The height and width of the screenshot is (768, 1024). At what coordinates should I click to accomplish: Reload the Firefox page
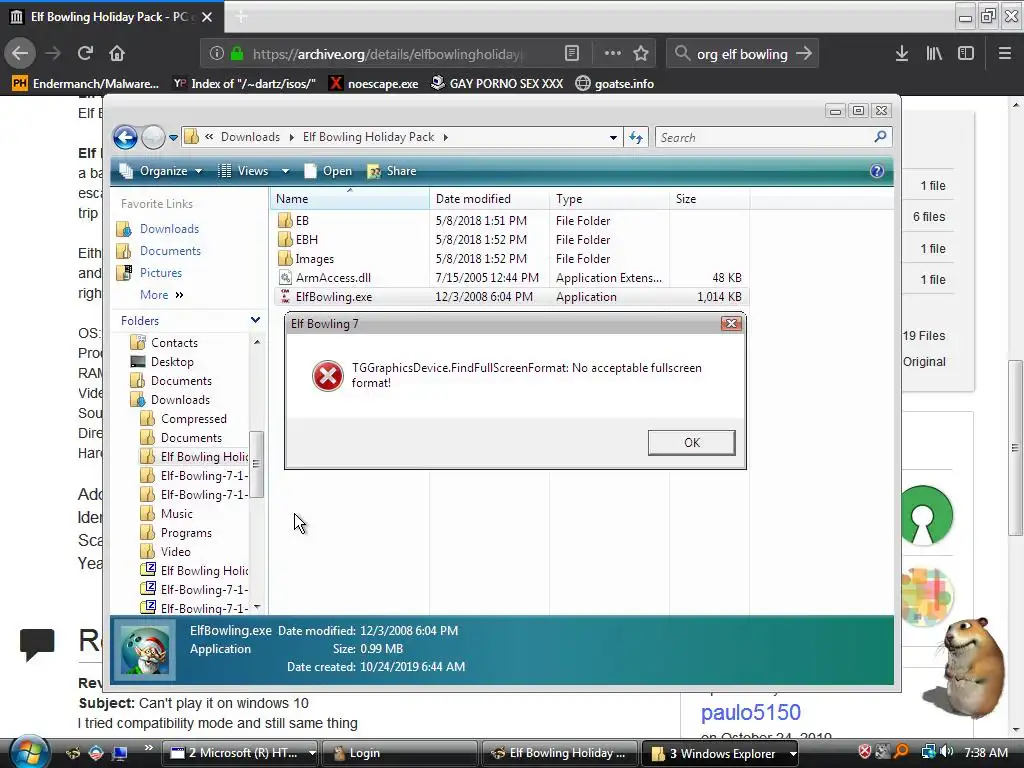coord(85,54)
